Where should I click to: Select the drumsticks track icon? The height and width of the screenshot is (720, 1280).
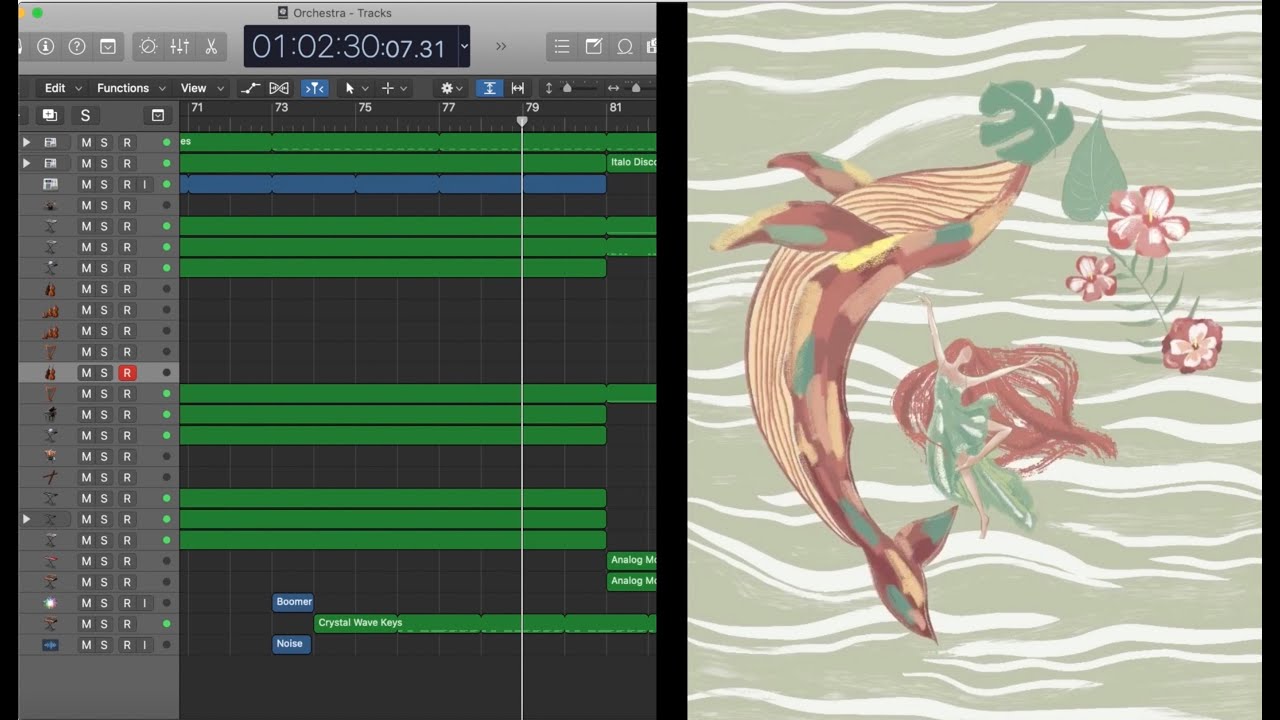[50, 477]
